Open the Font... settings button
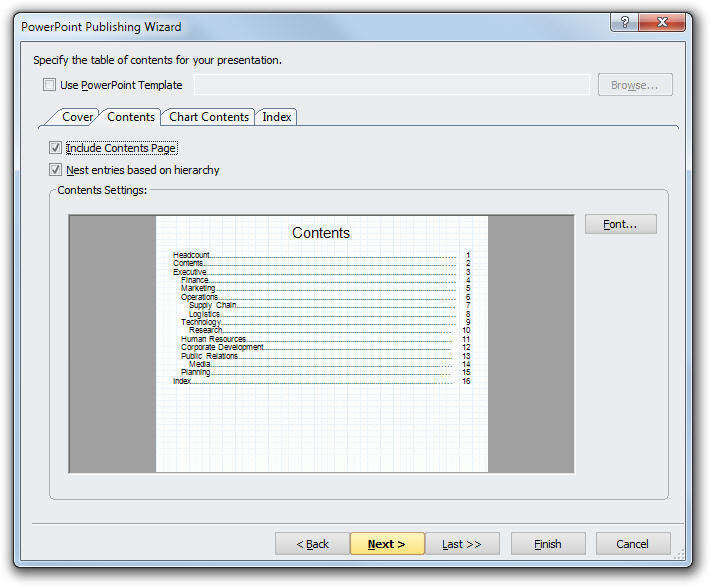The height and width of the screenshot is (587, 711). (620, 224)
